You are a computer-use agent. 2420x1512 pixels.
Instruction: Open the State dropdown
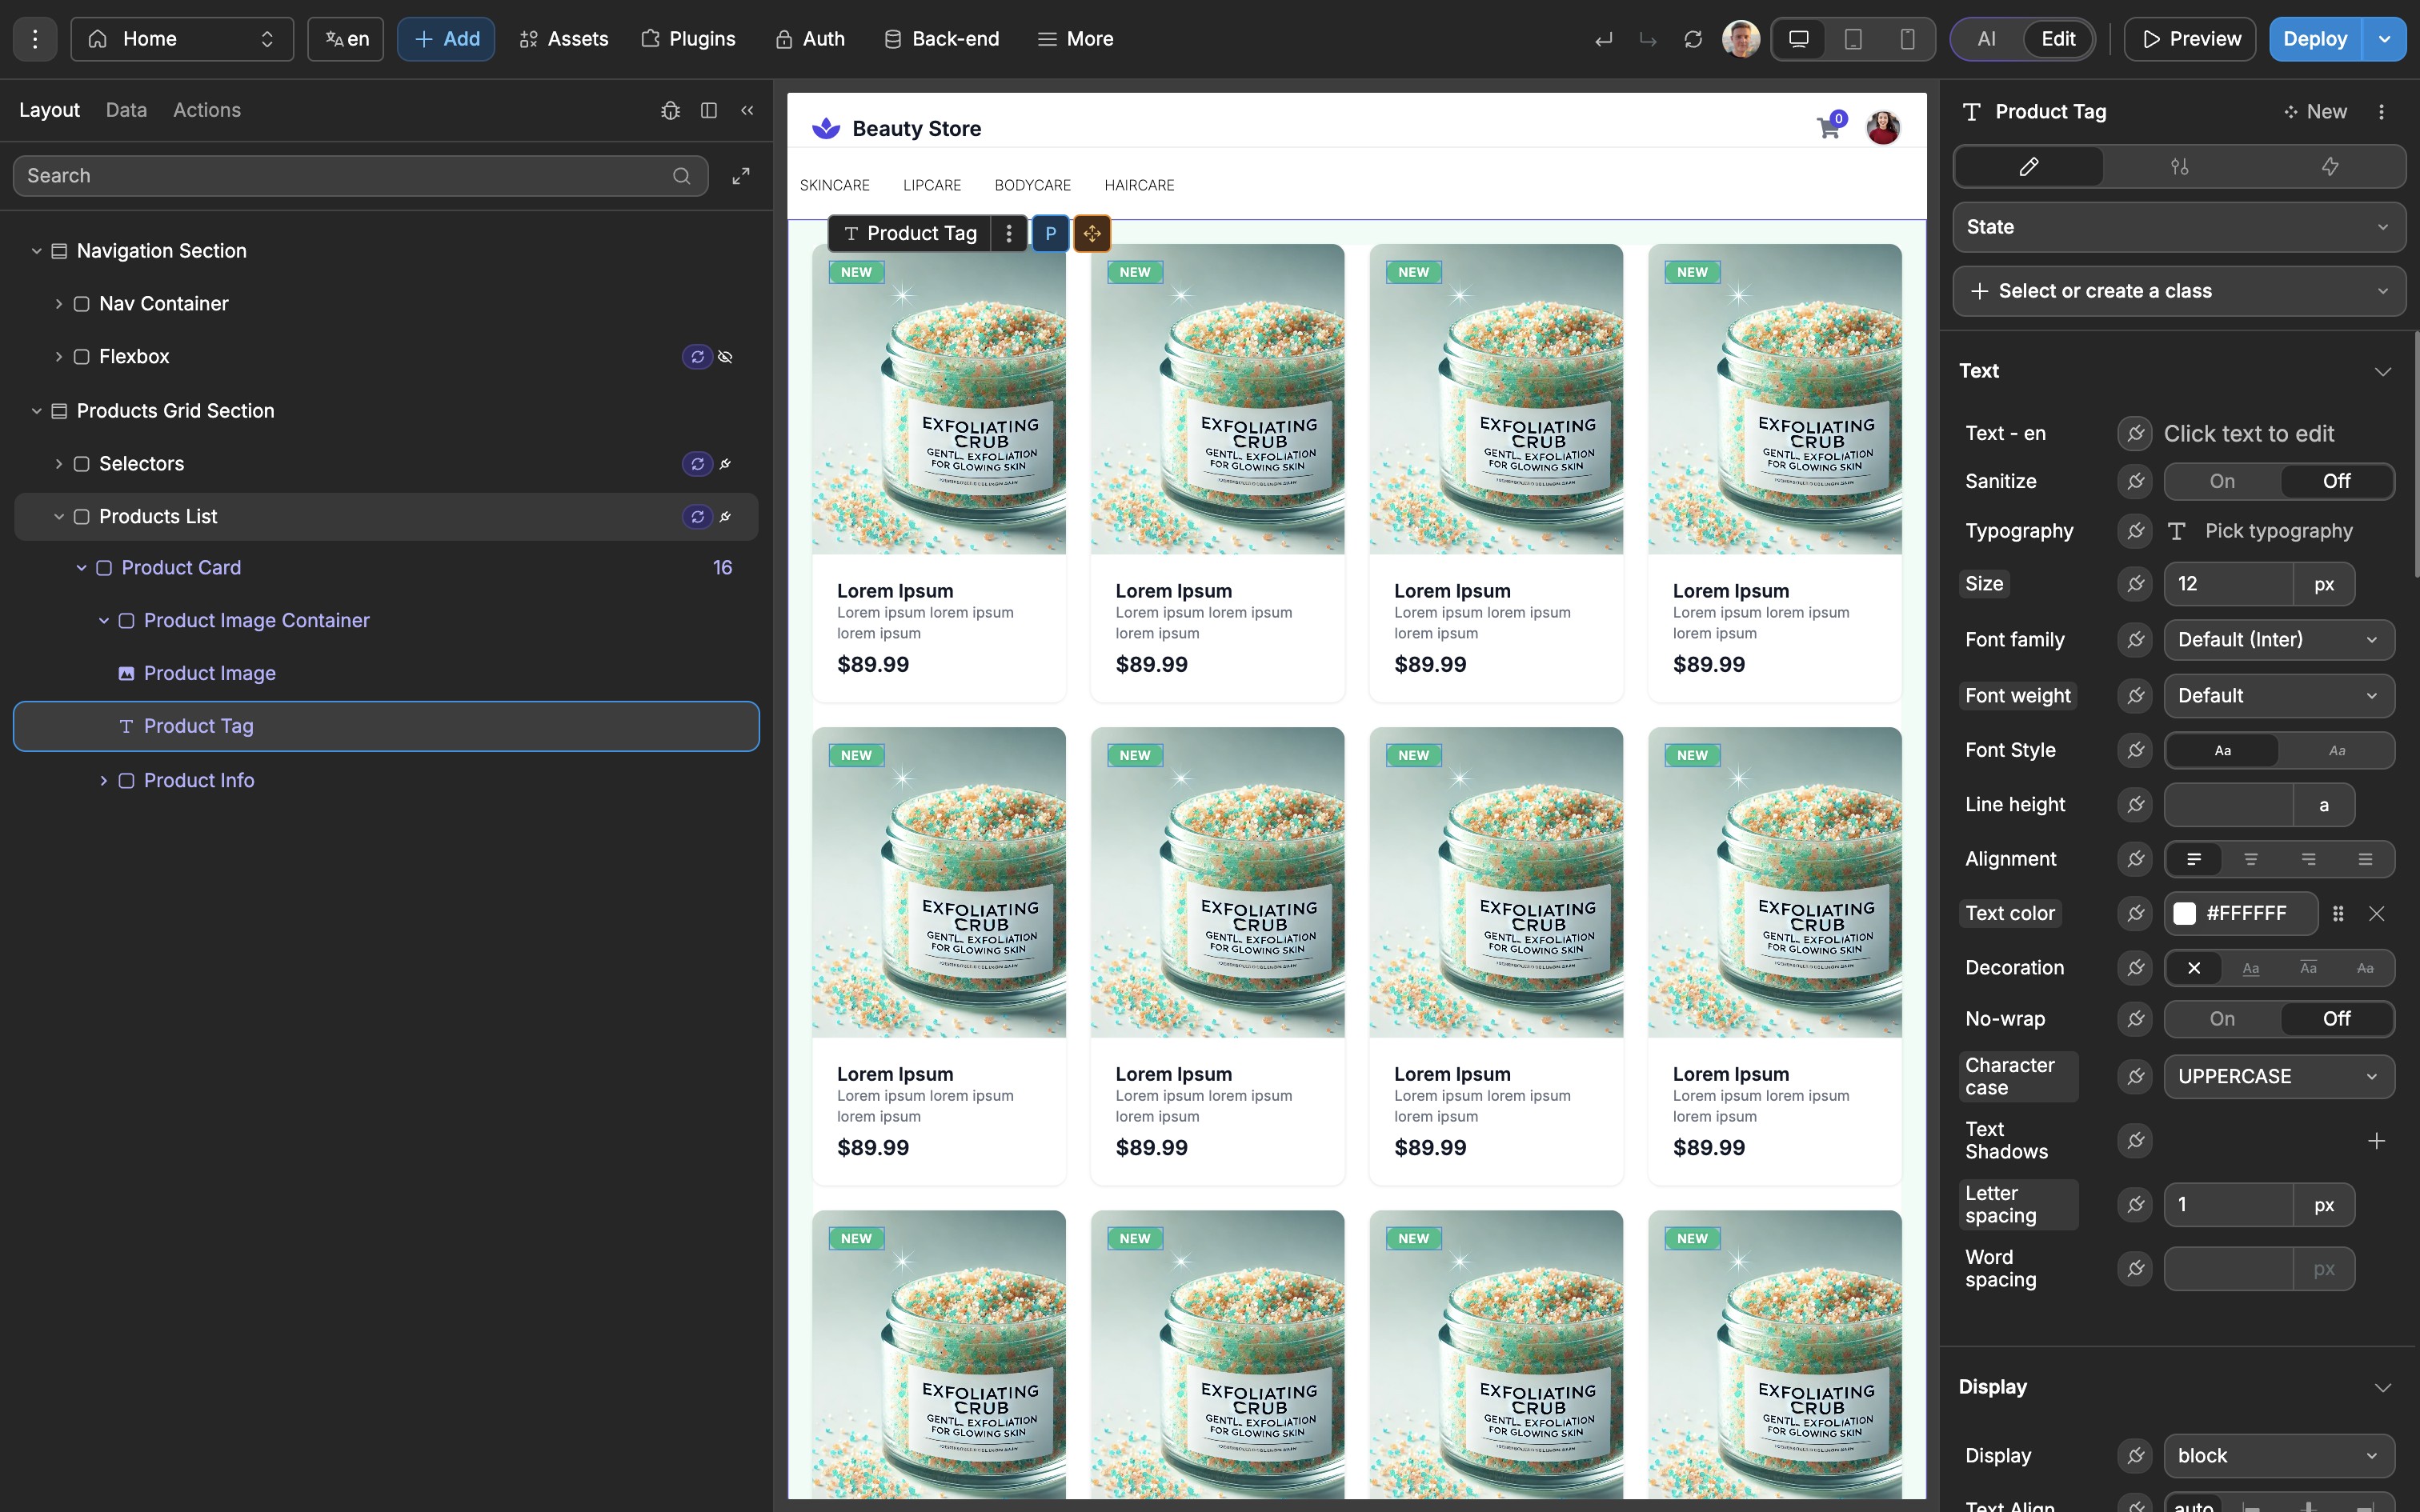click(2179, 227)
